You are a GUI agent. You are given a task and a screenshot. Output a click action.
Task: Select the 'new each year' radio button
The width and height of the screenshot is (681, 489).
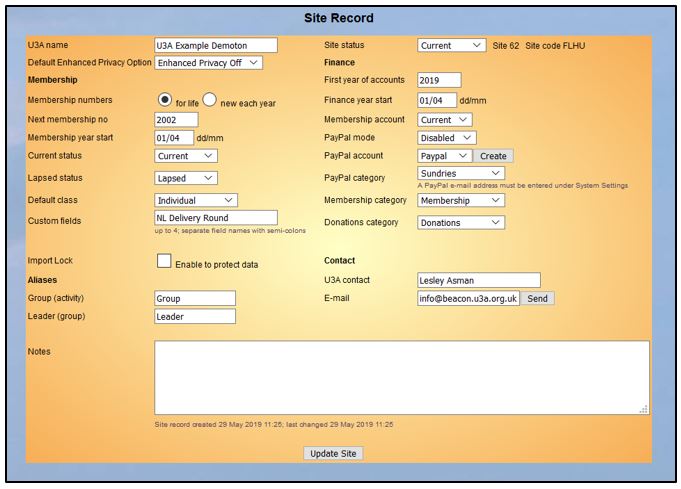click(x=210, y=100)
